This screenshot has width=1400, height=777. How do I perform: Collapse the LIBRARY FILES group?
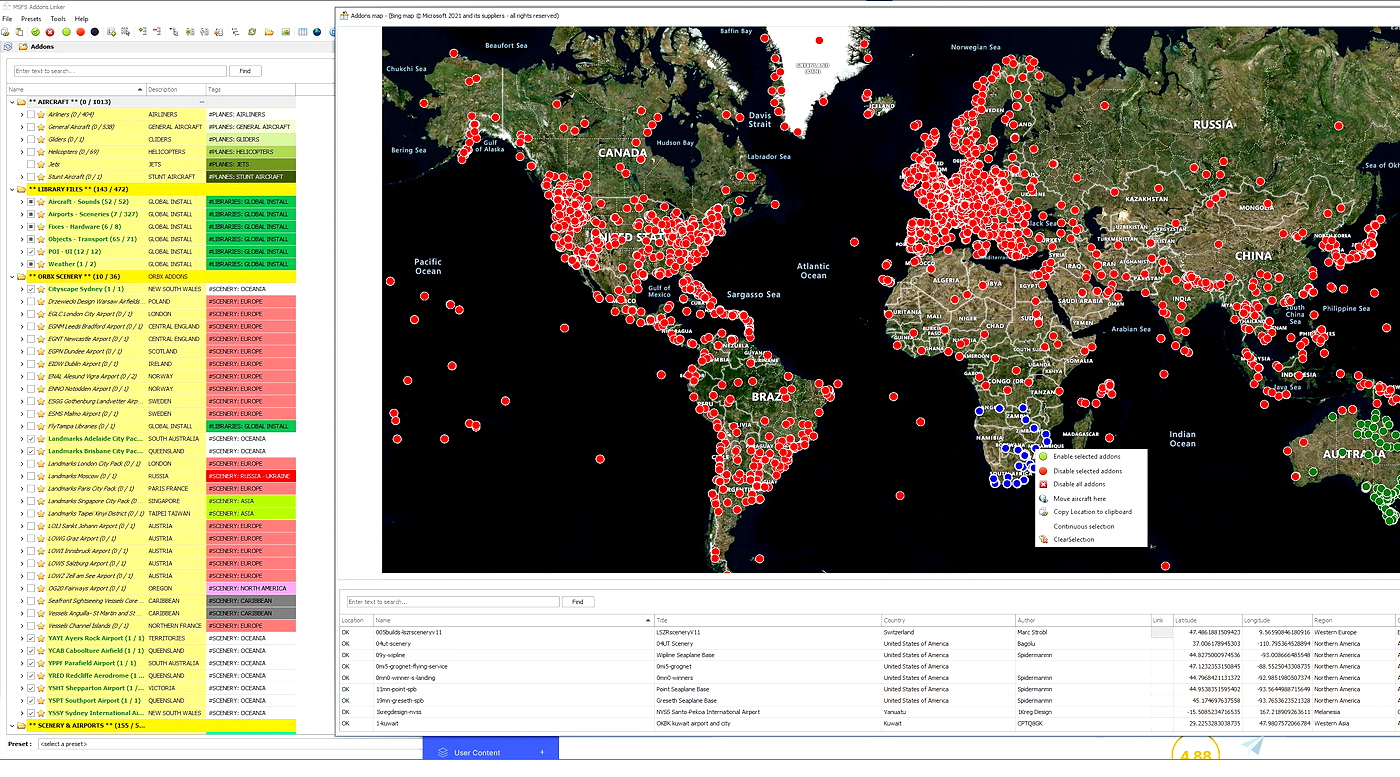pyautogui.click(x=12, y=189)
